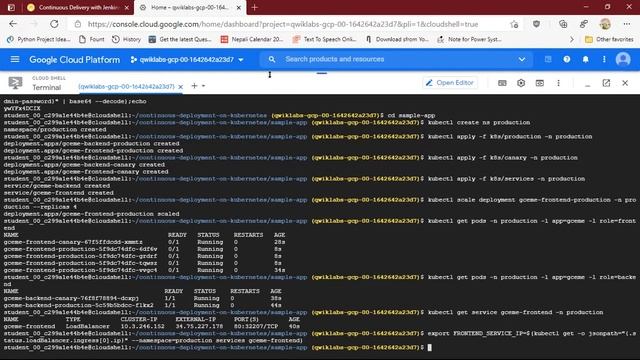Image resolution: width=640 pixels, height=360 pixels.
Task: Open the Fourt bookmark
Action: pyautogui.click(x=92, y=39)
